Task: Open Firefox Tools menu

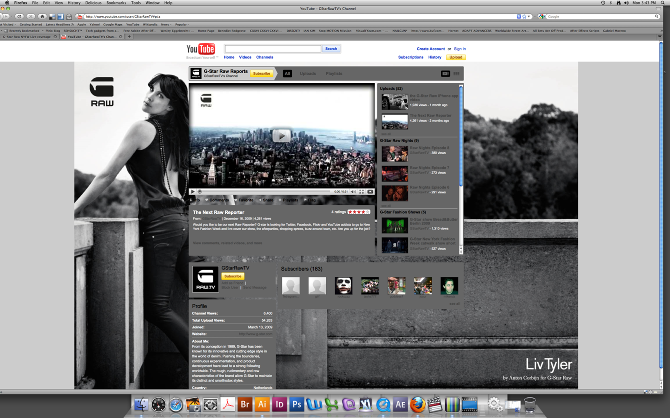Action: point(136,3)
